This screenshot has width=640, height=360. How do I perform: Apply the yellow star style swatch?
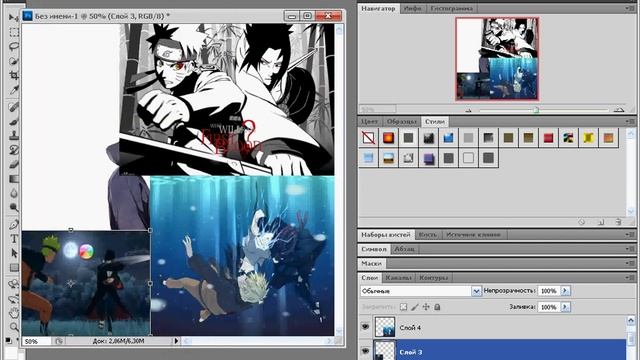click(588, 138)
